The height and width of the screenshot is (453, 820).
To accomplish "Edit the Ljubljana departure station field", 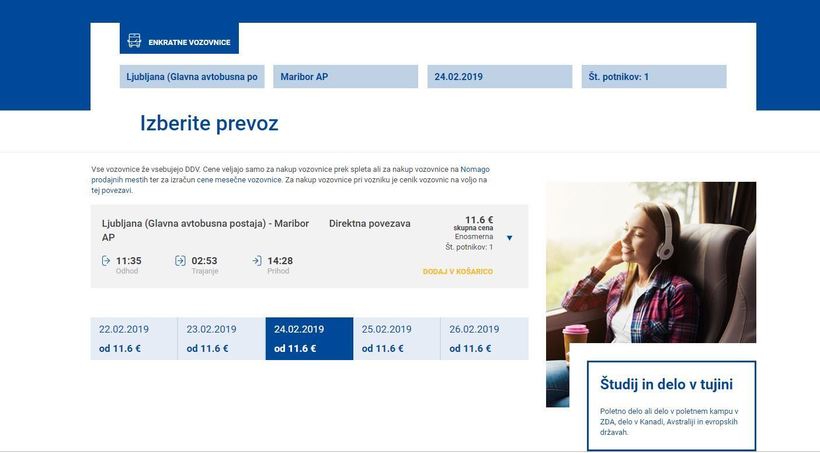I will (x=192, y=76).
